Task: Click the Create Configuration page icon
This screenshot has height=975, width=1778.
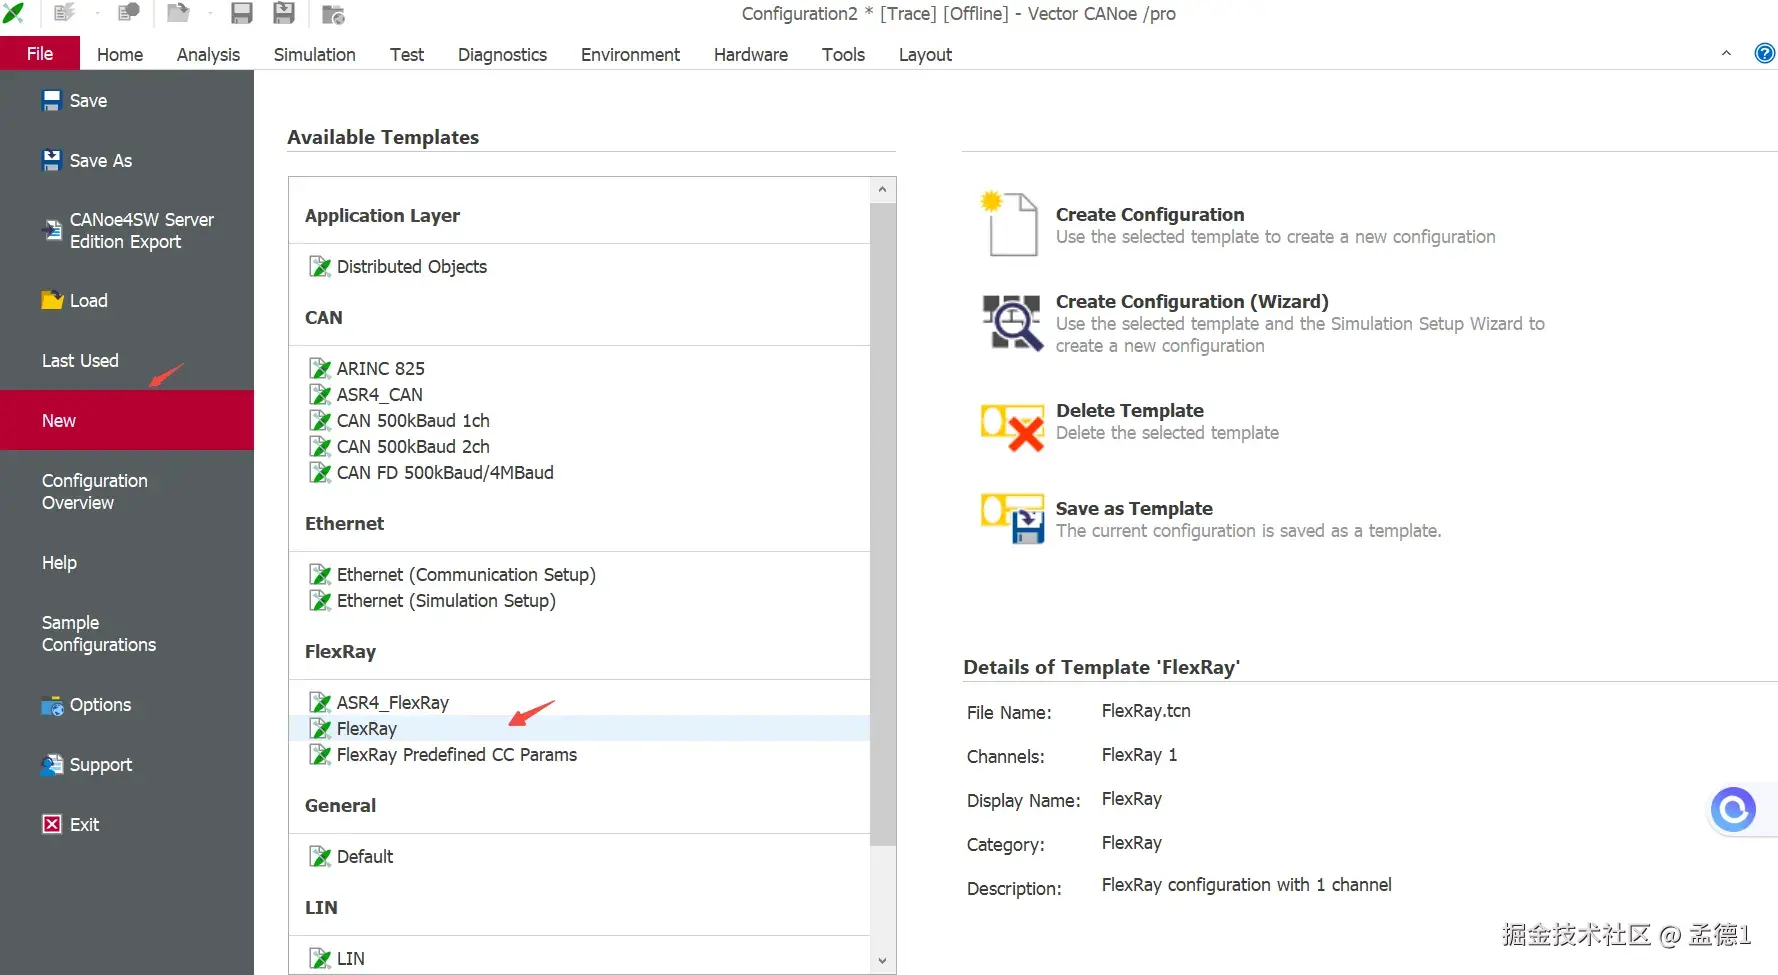Action: (1010, 224)
